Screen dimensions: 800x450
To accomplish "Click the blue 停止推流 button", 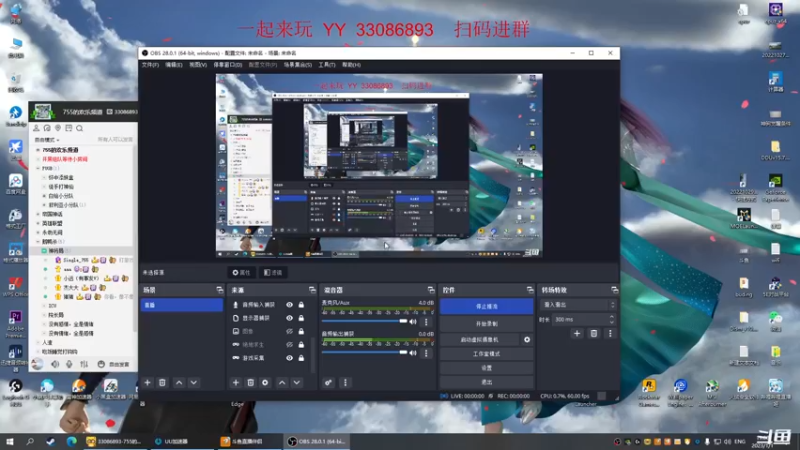I will click(x=487, y=306).
